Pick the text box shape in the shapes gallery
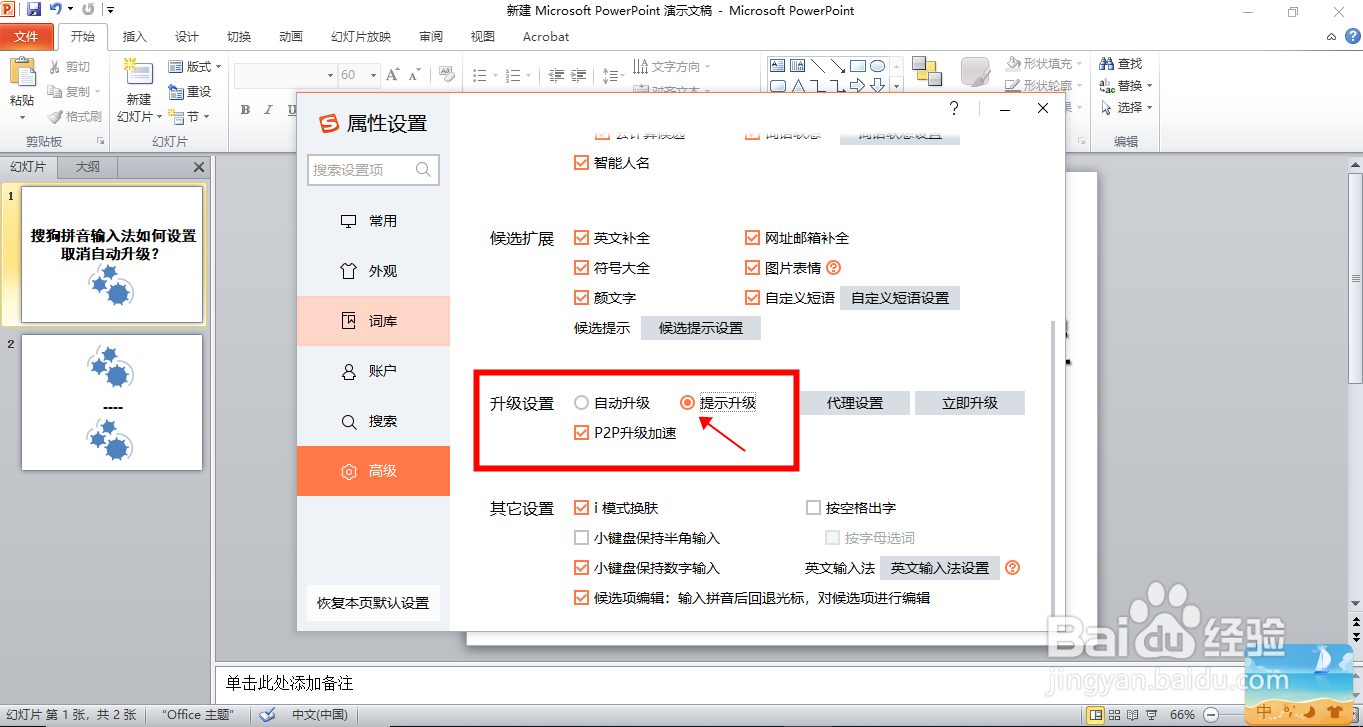 779,66
